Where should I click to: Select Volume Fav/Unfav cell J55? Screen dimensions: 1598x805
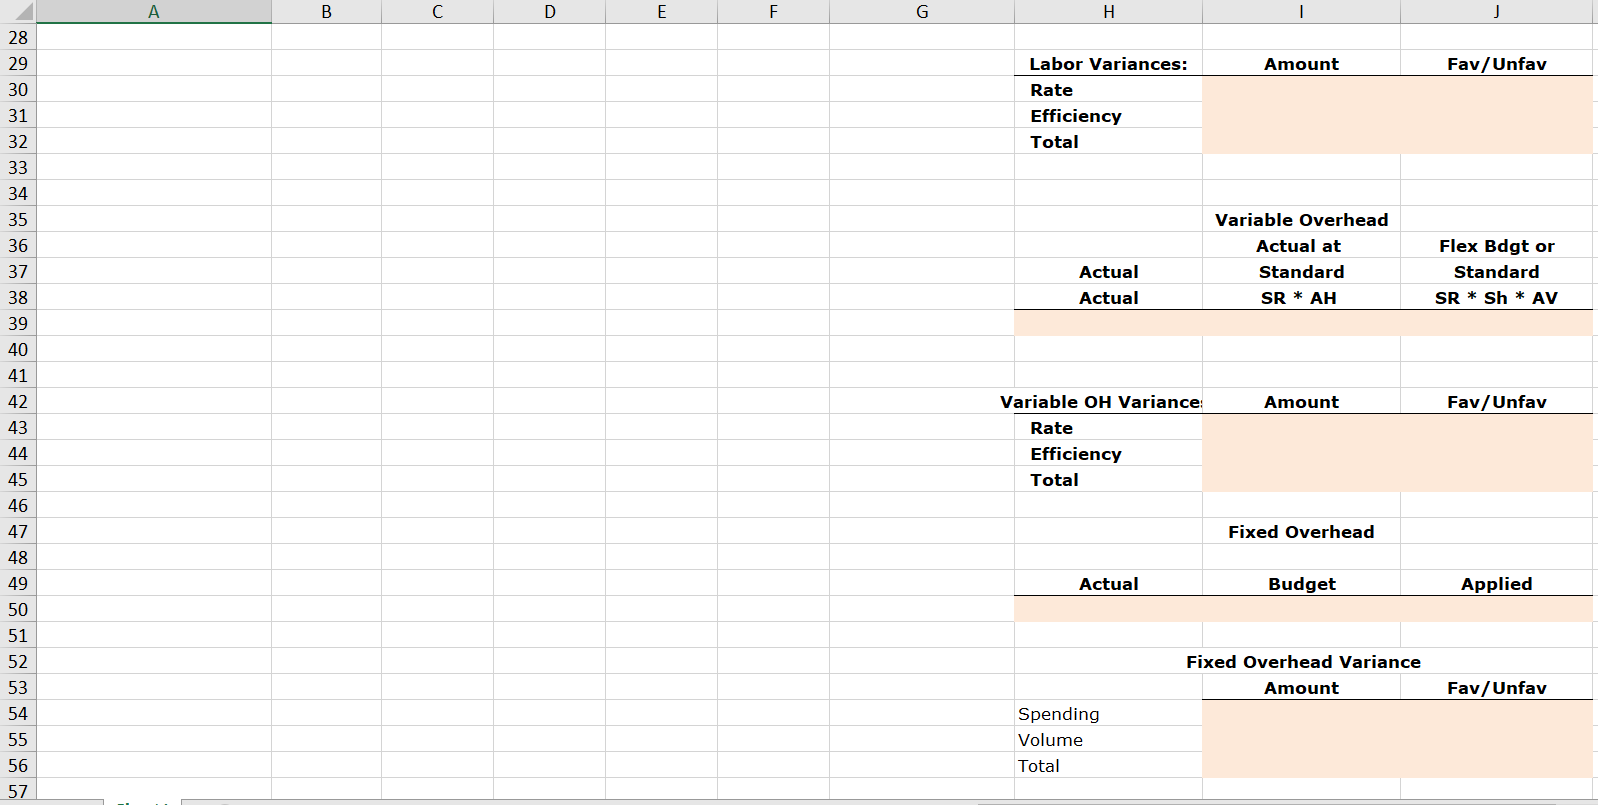pos(1496,740)
